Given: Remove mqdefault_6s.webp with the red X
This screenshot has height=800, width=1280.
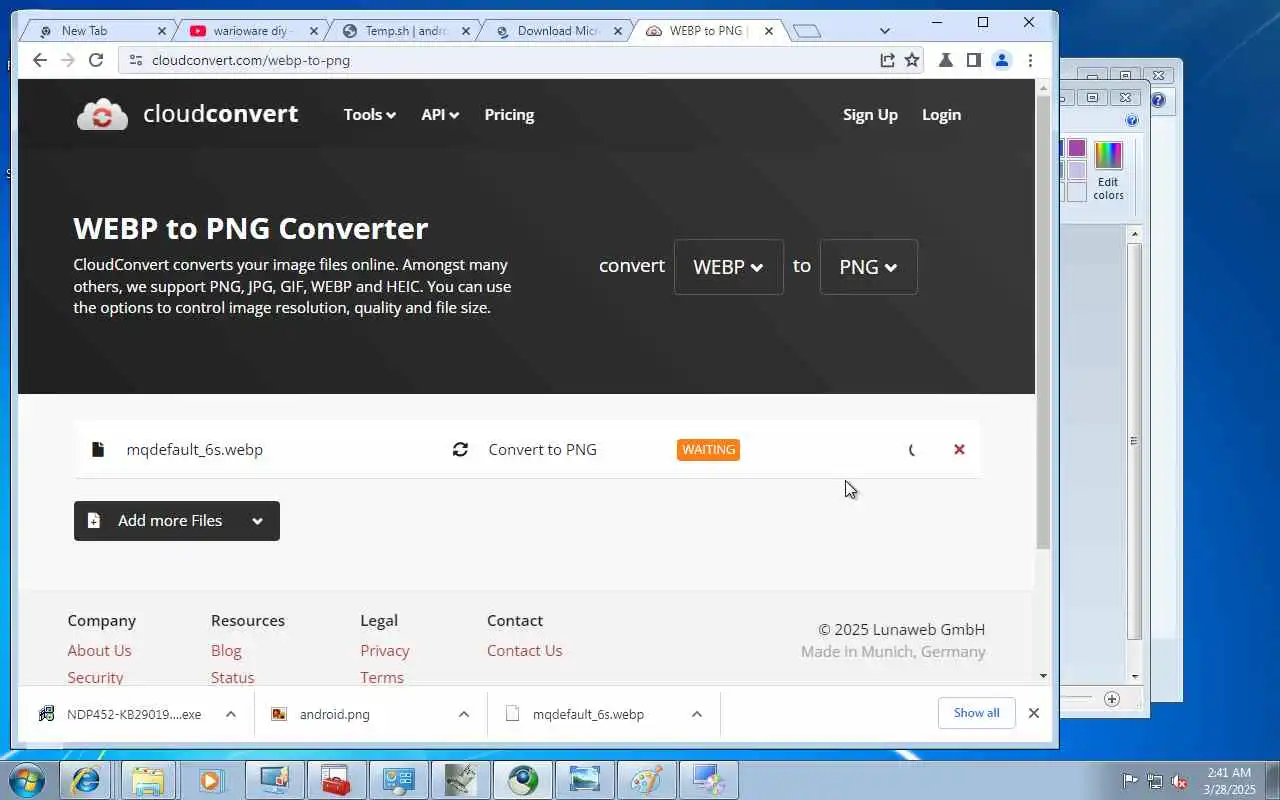Looking at the screenshot, I should pyautogui.click(x=959, y=450).
